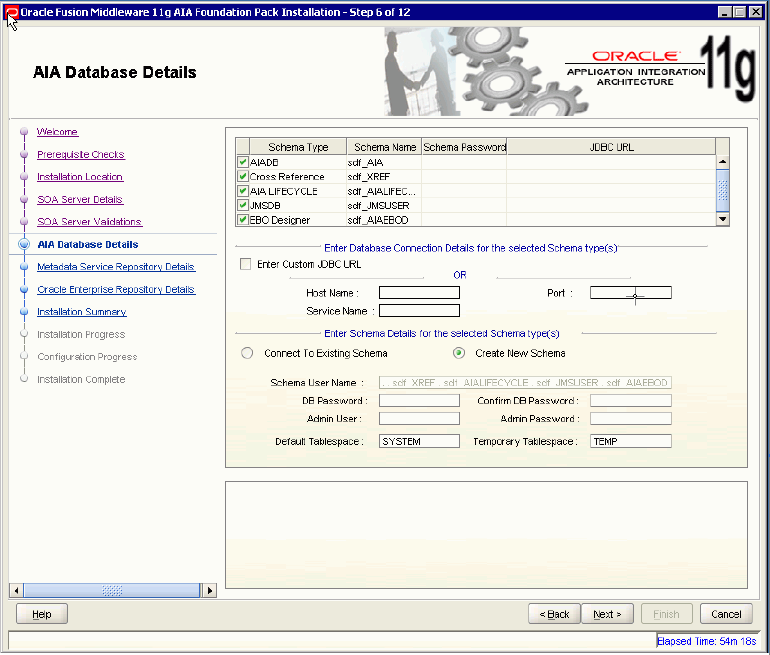Image resolution: width=770 pixels, height=655 pixels.
Task: Click the Schema User Name field
Action: point(525,382)
